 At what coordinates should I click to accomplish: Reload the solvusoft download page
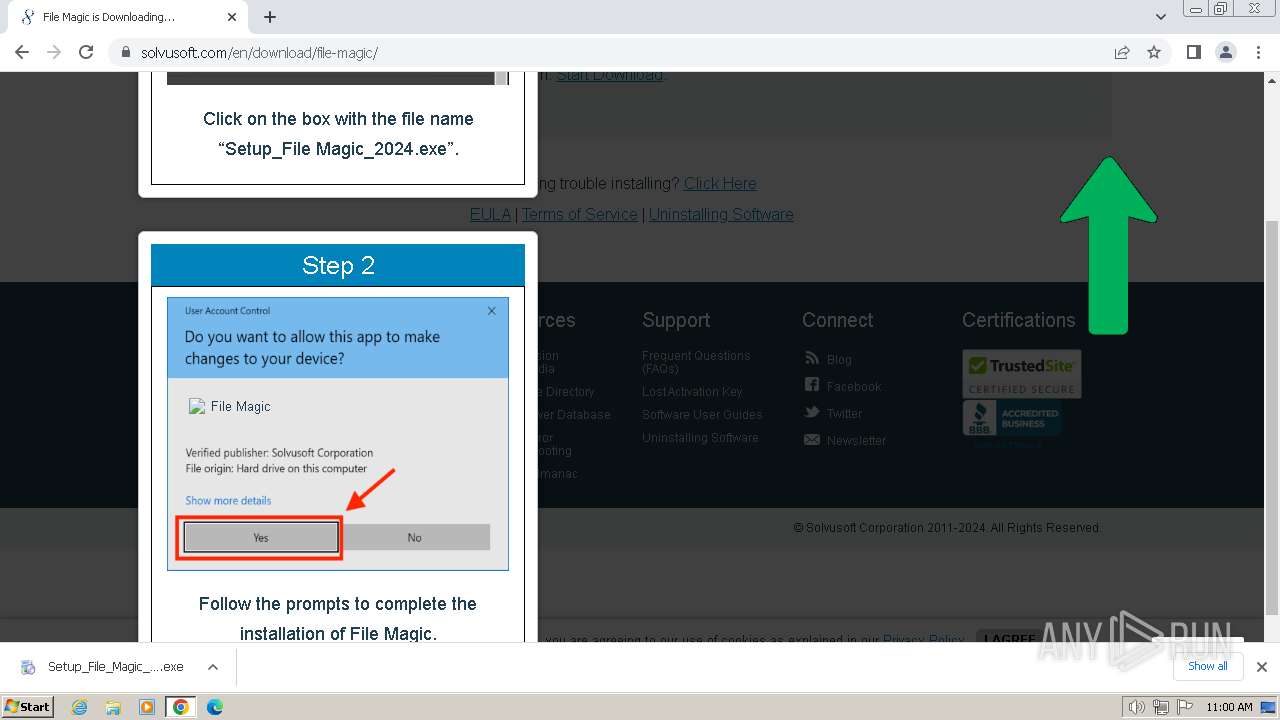tap(86, 52)
